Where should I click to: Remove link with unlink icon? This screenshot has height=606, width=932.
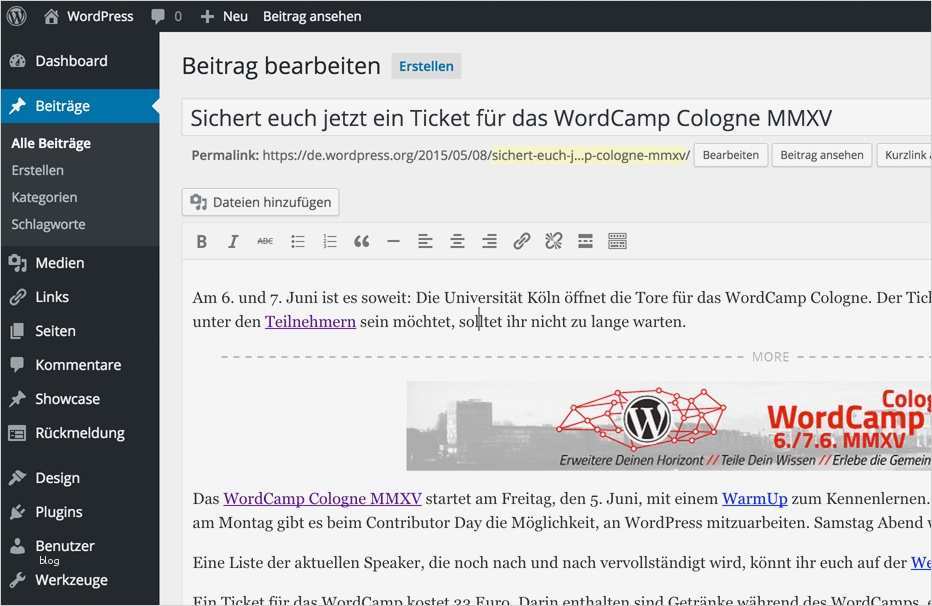click(x=553, y=242)
